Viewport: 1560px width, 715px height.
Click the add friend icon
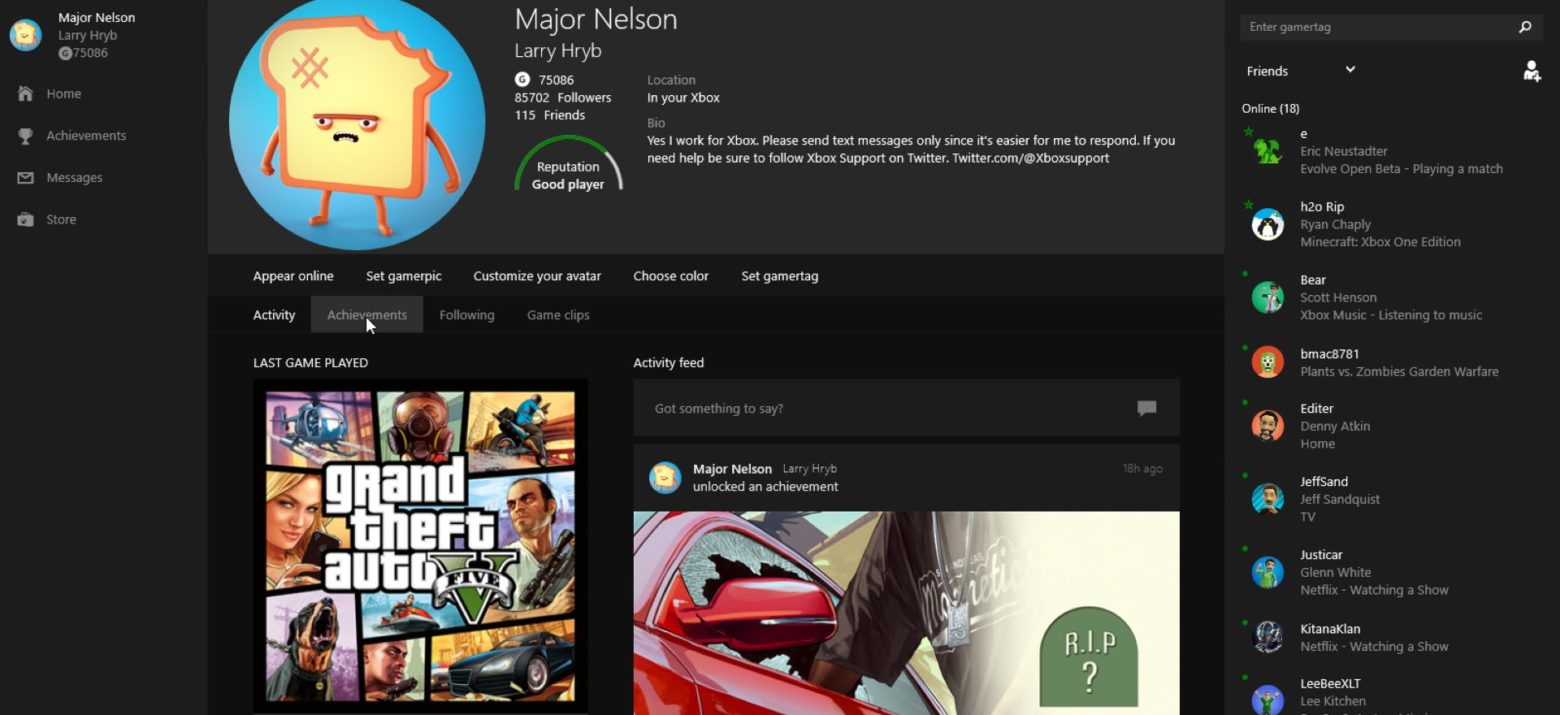point(1531,71)
